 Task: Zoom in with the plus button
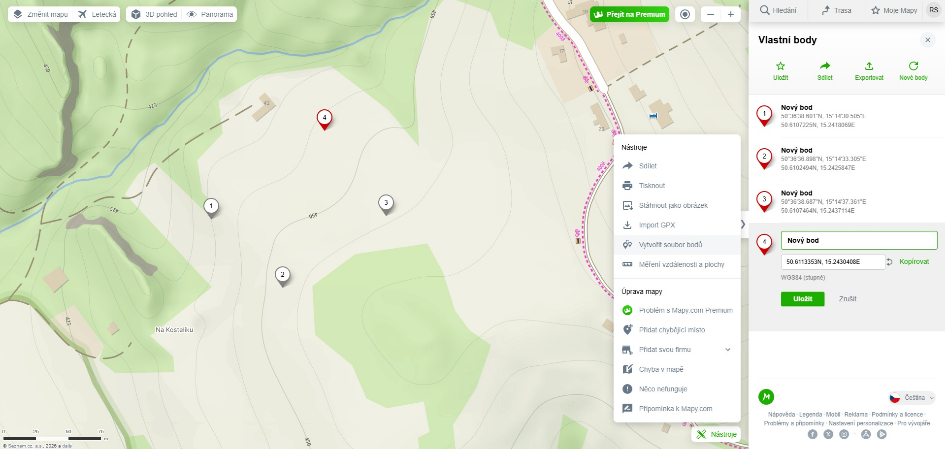[730, 14]
